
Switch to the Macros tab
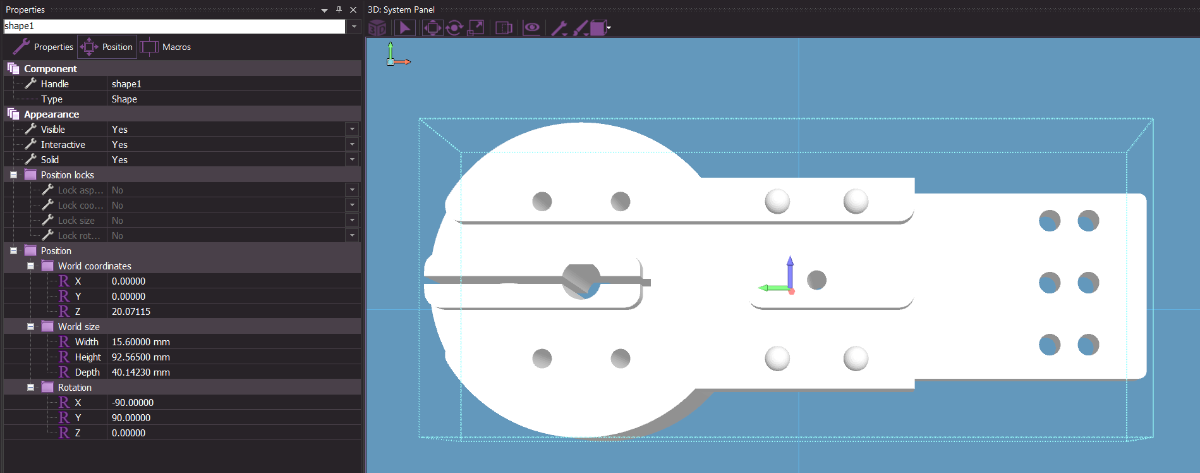[166, 47]
